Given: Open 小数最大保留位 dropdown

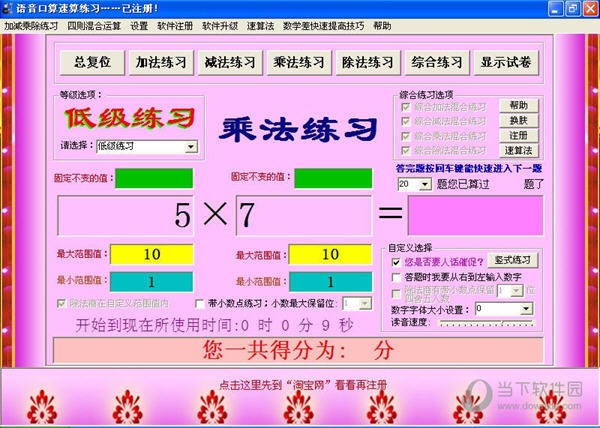Looking at the screenshot, I should tap(365, 304).
